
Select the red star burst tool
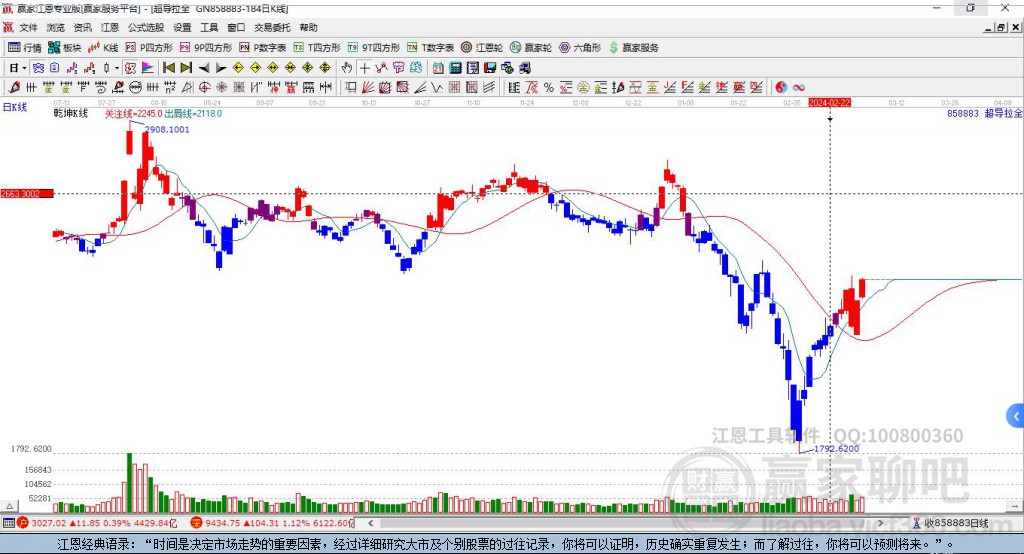point(221,88)
